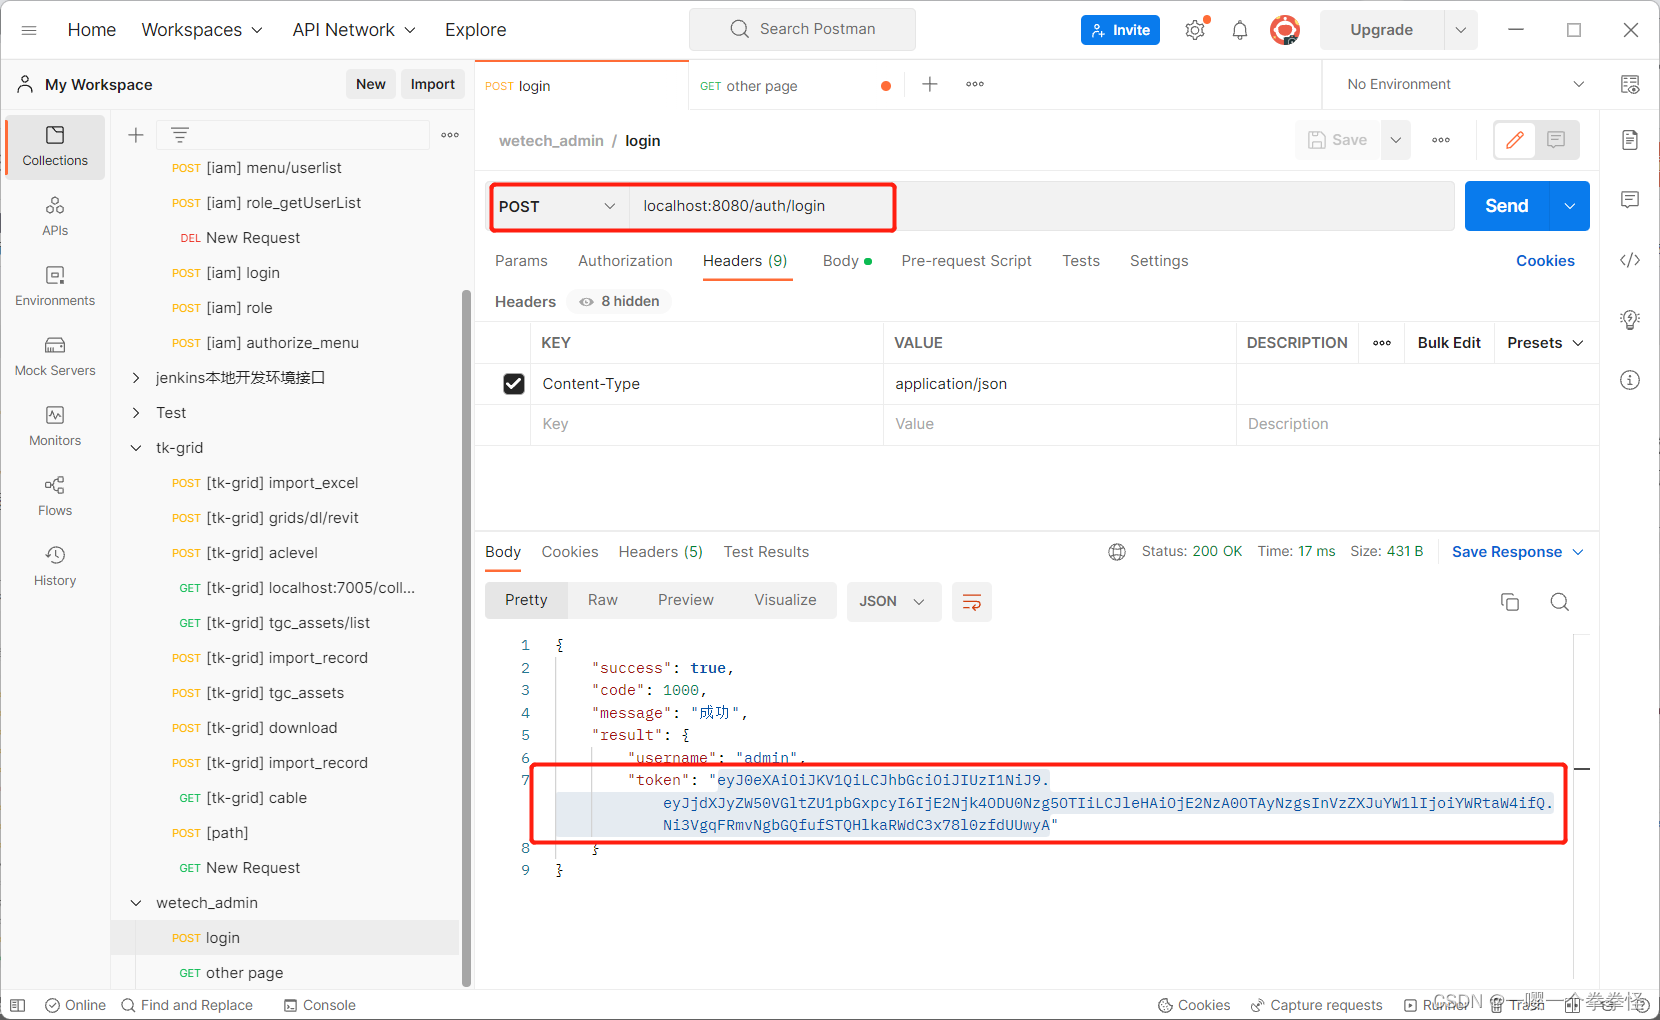Open tab options ellipsis next to plus
The height and width of the screenshot is (1020, 1660).
975,84
